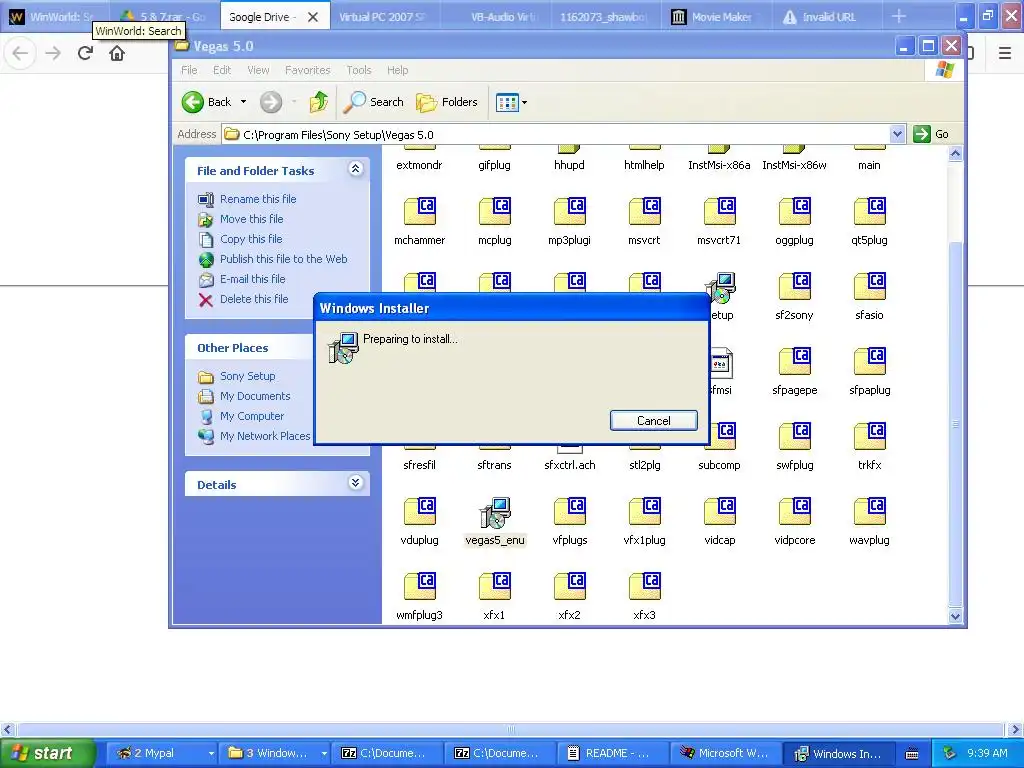Image resolution: width=1024 pixels, height=768 pixels.
Task: Go to Sony Setup folder link
Action: (248, 376)
